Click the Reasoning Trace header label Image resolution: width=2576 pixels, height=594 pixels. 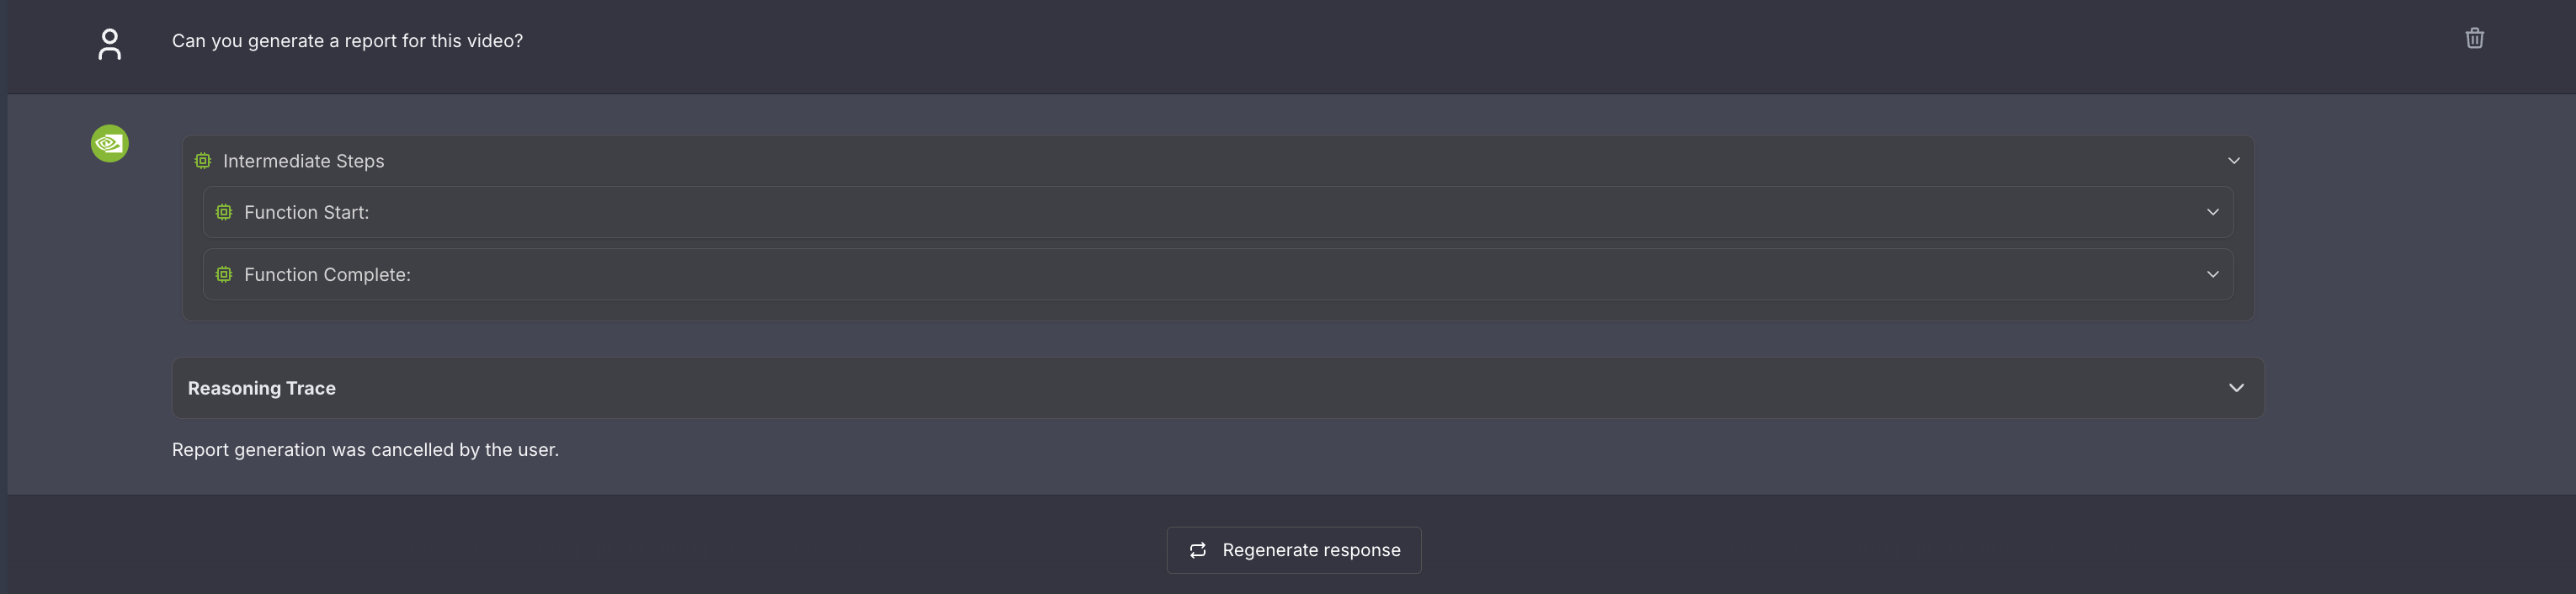[x=261, y=388]
